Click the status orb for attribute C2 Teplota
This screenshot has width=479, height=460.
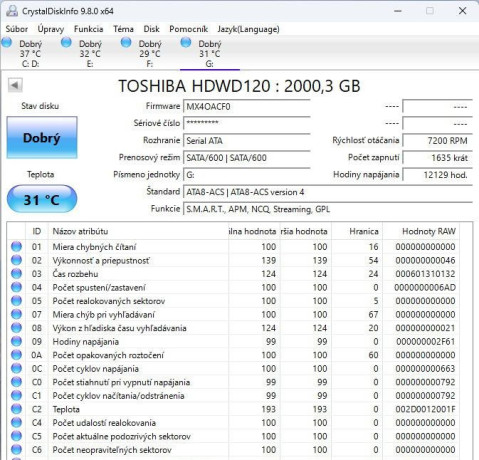(x=16, y=409)
